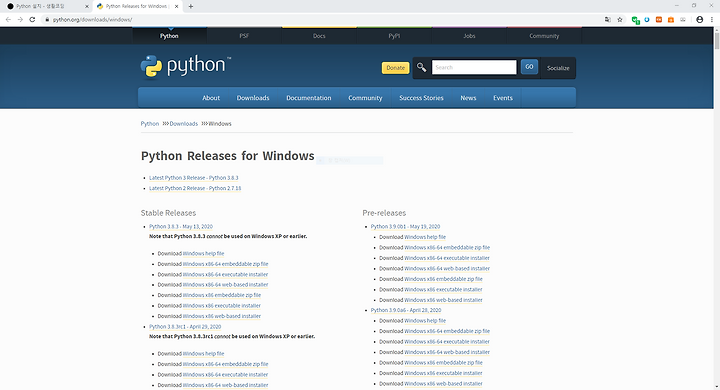Open the translate page icon in address bar
Screen dimensions: 720x390
click(608, 19)
